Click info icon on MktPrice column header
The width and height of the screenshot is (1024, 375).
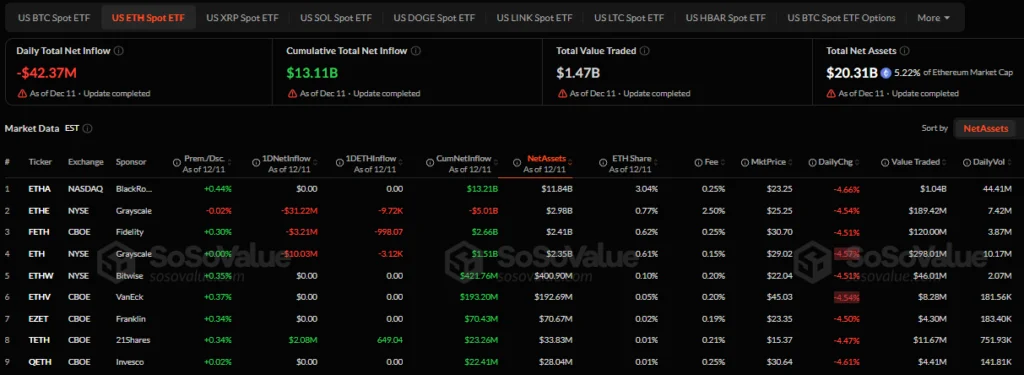(x=745, y=162)
